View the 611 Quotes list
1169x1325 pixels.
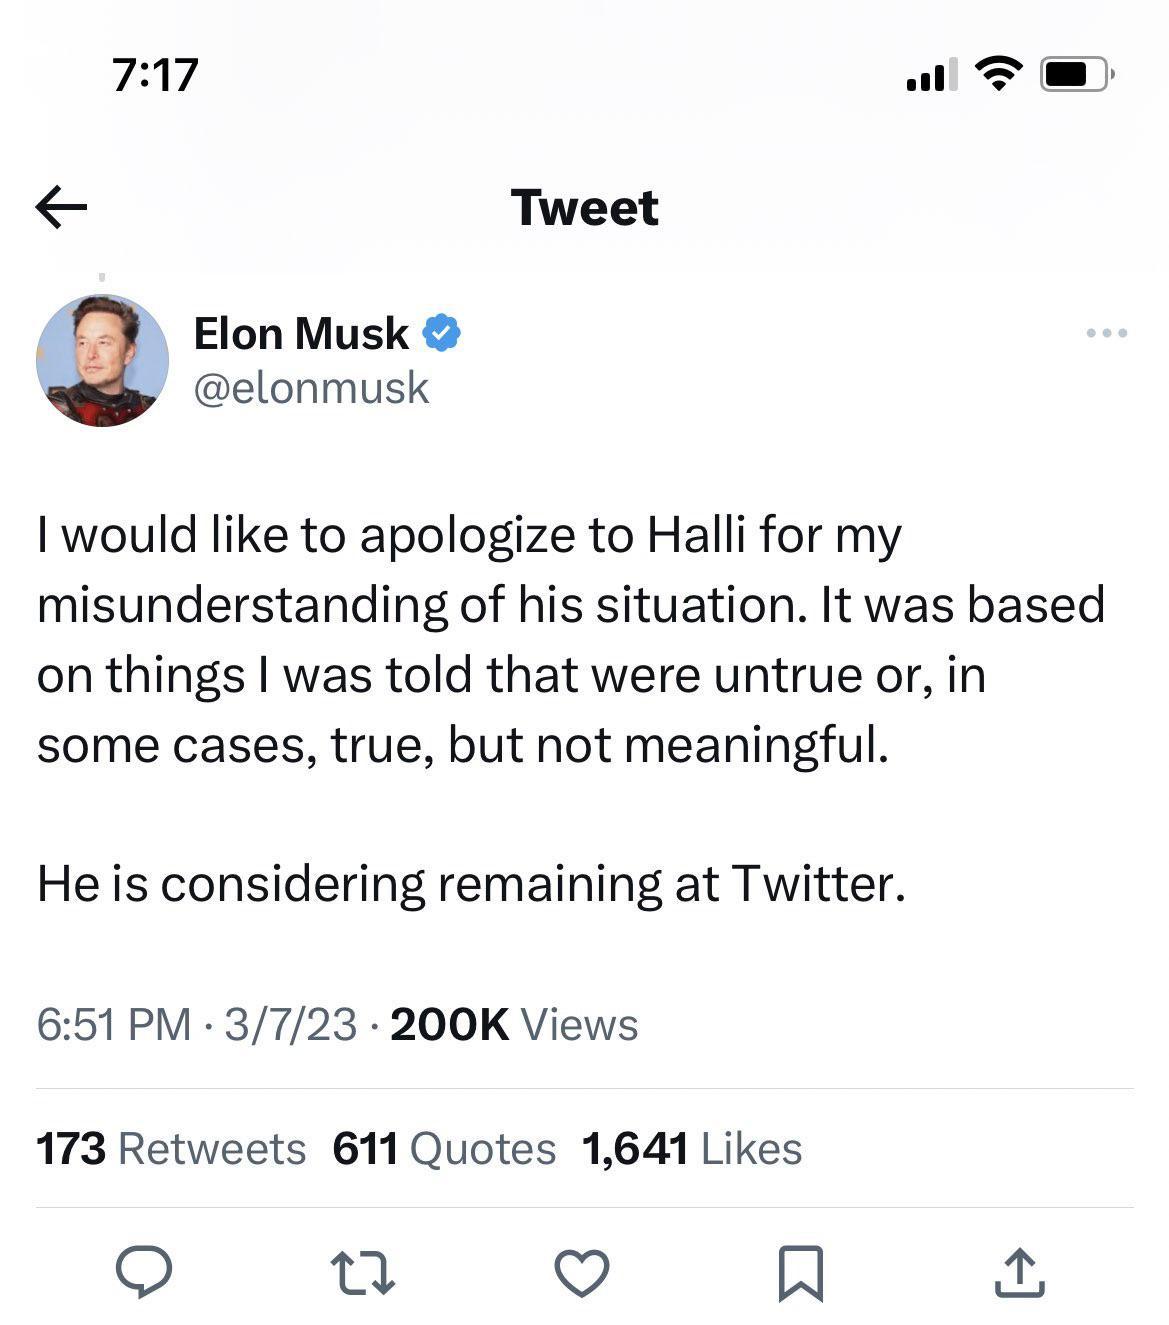pyautogui.click(x=444, y=1149)
